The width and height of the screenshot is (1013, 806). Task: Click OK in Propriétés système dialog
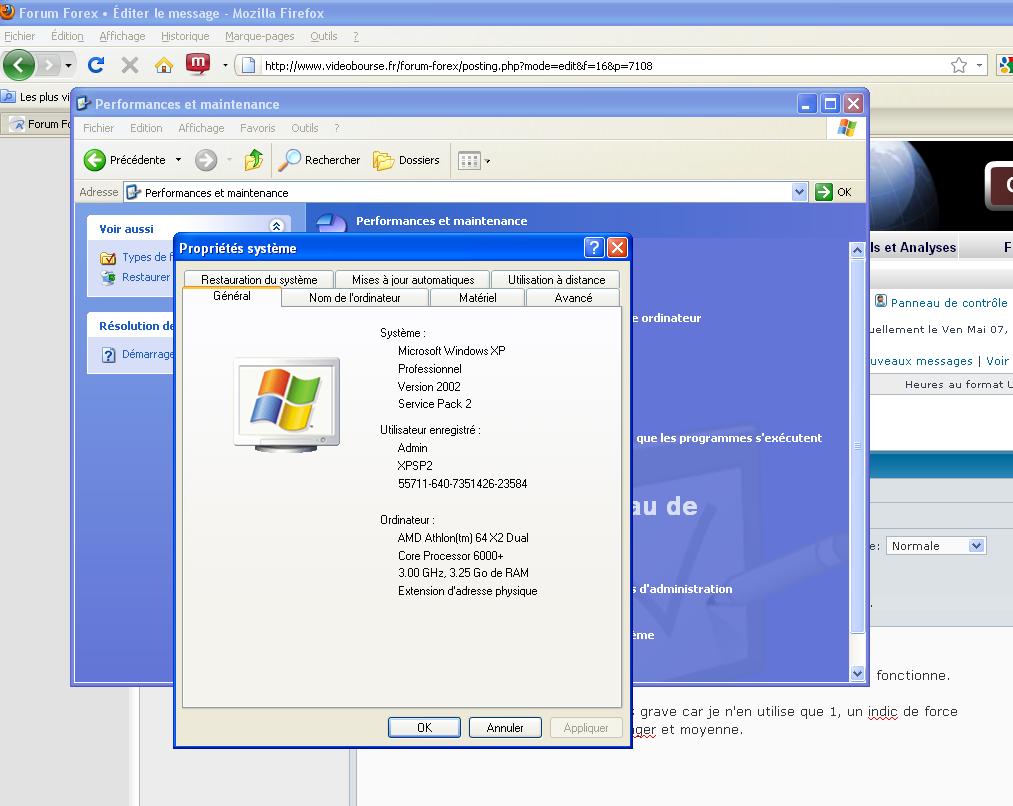pyautogui.click(x=424, y=728)
